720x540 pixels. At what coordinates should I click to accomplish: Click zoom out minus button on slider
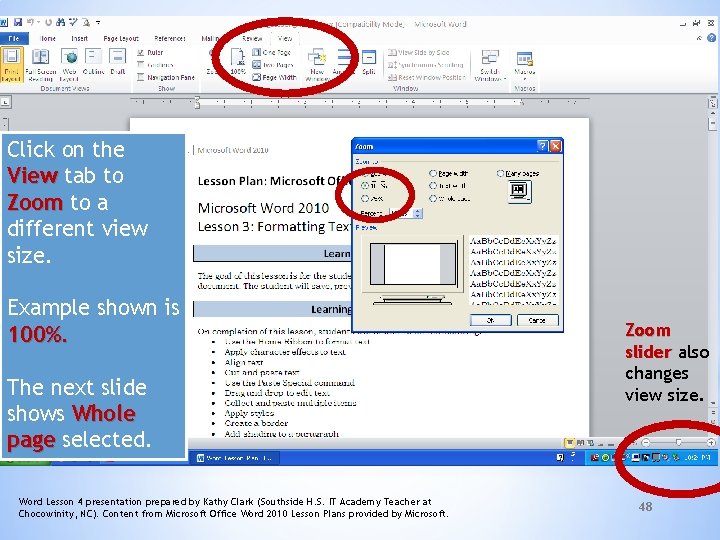pos(646,443)
